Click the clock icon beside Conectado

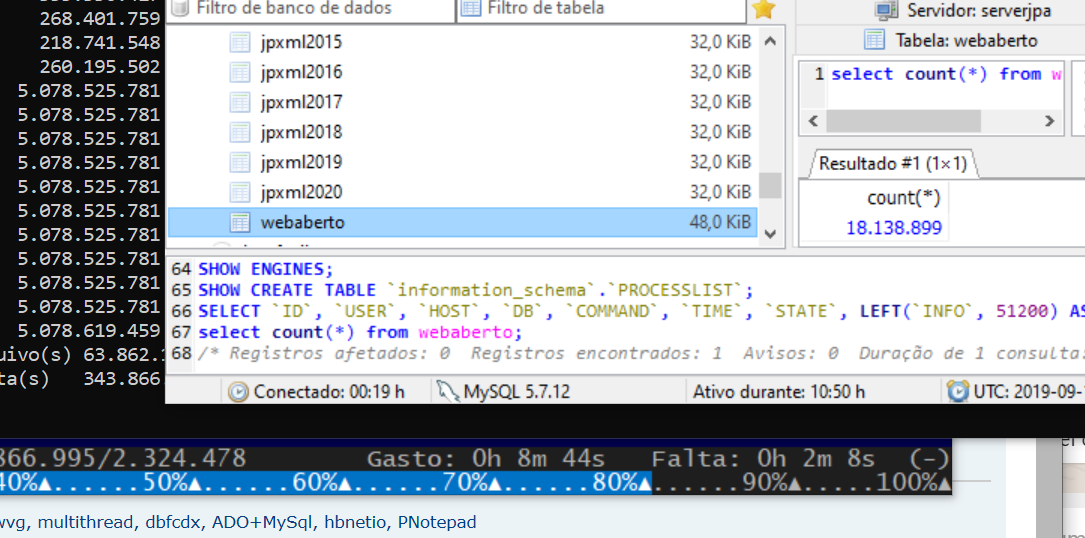click(x=237, y=392)
